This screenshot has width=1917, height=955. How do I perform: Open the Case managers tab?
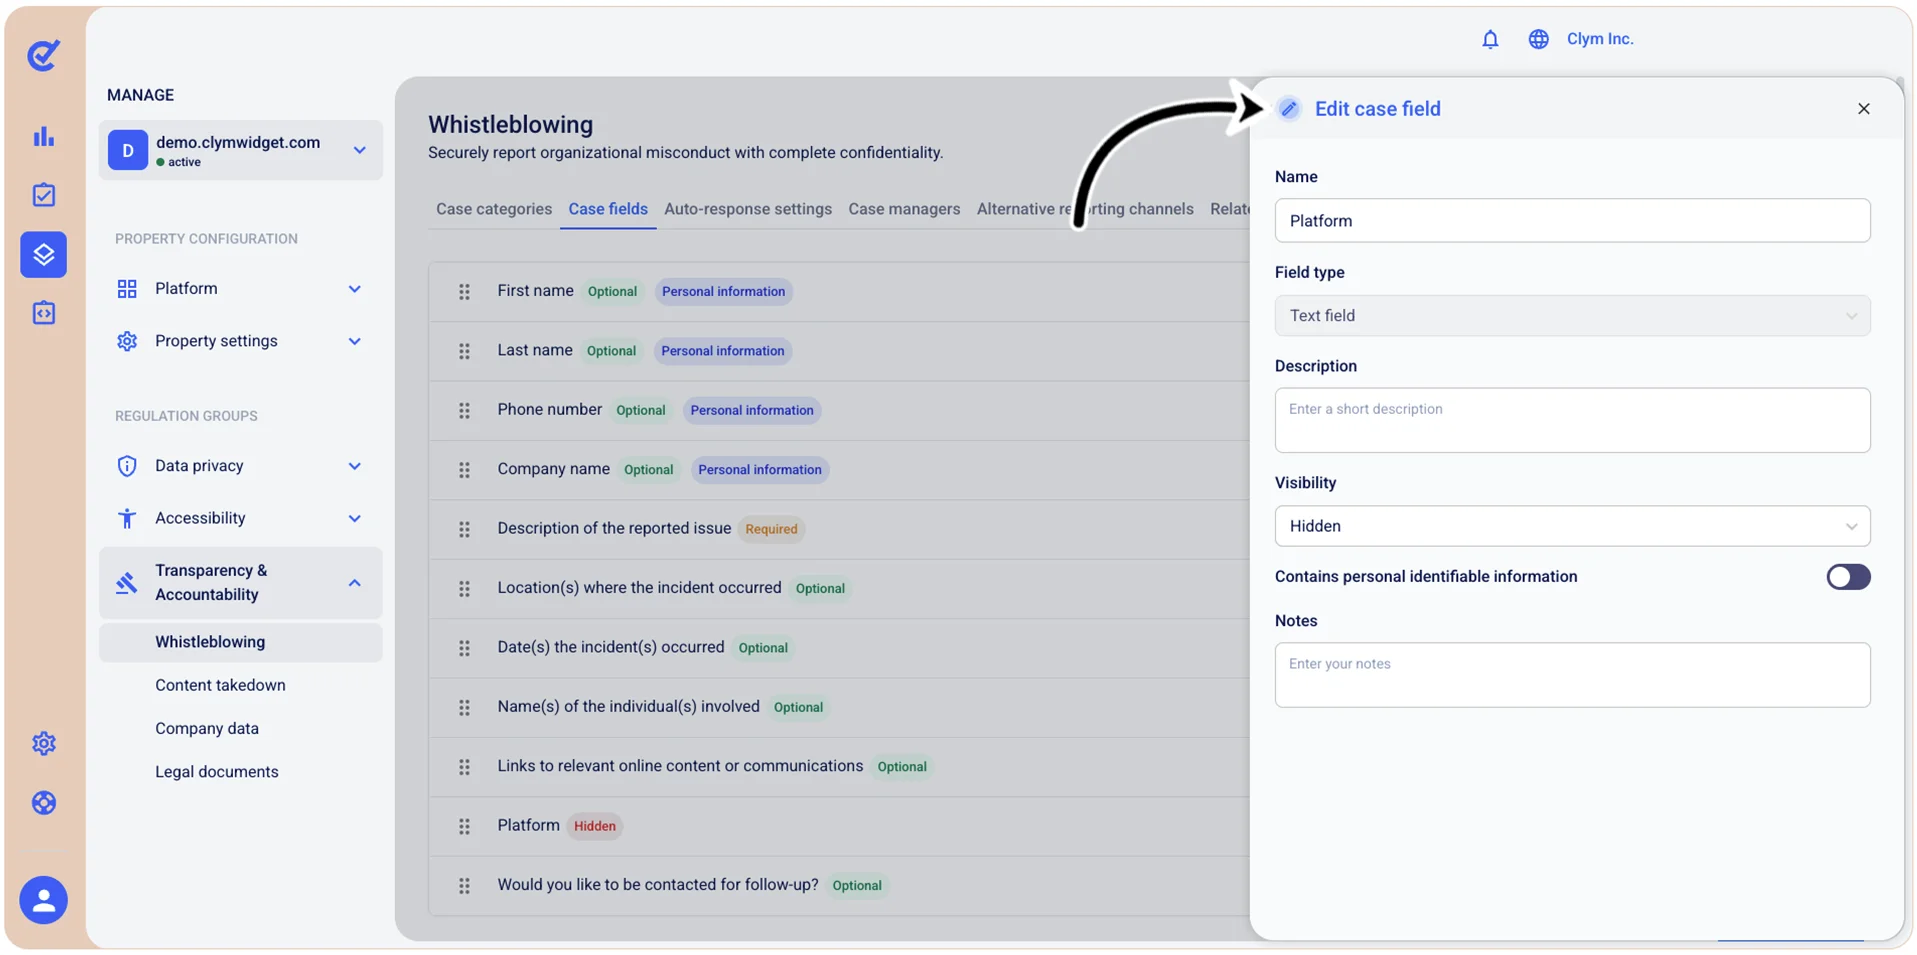904,209
